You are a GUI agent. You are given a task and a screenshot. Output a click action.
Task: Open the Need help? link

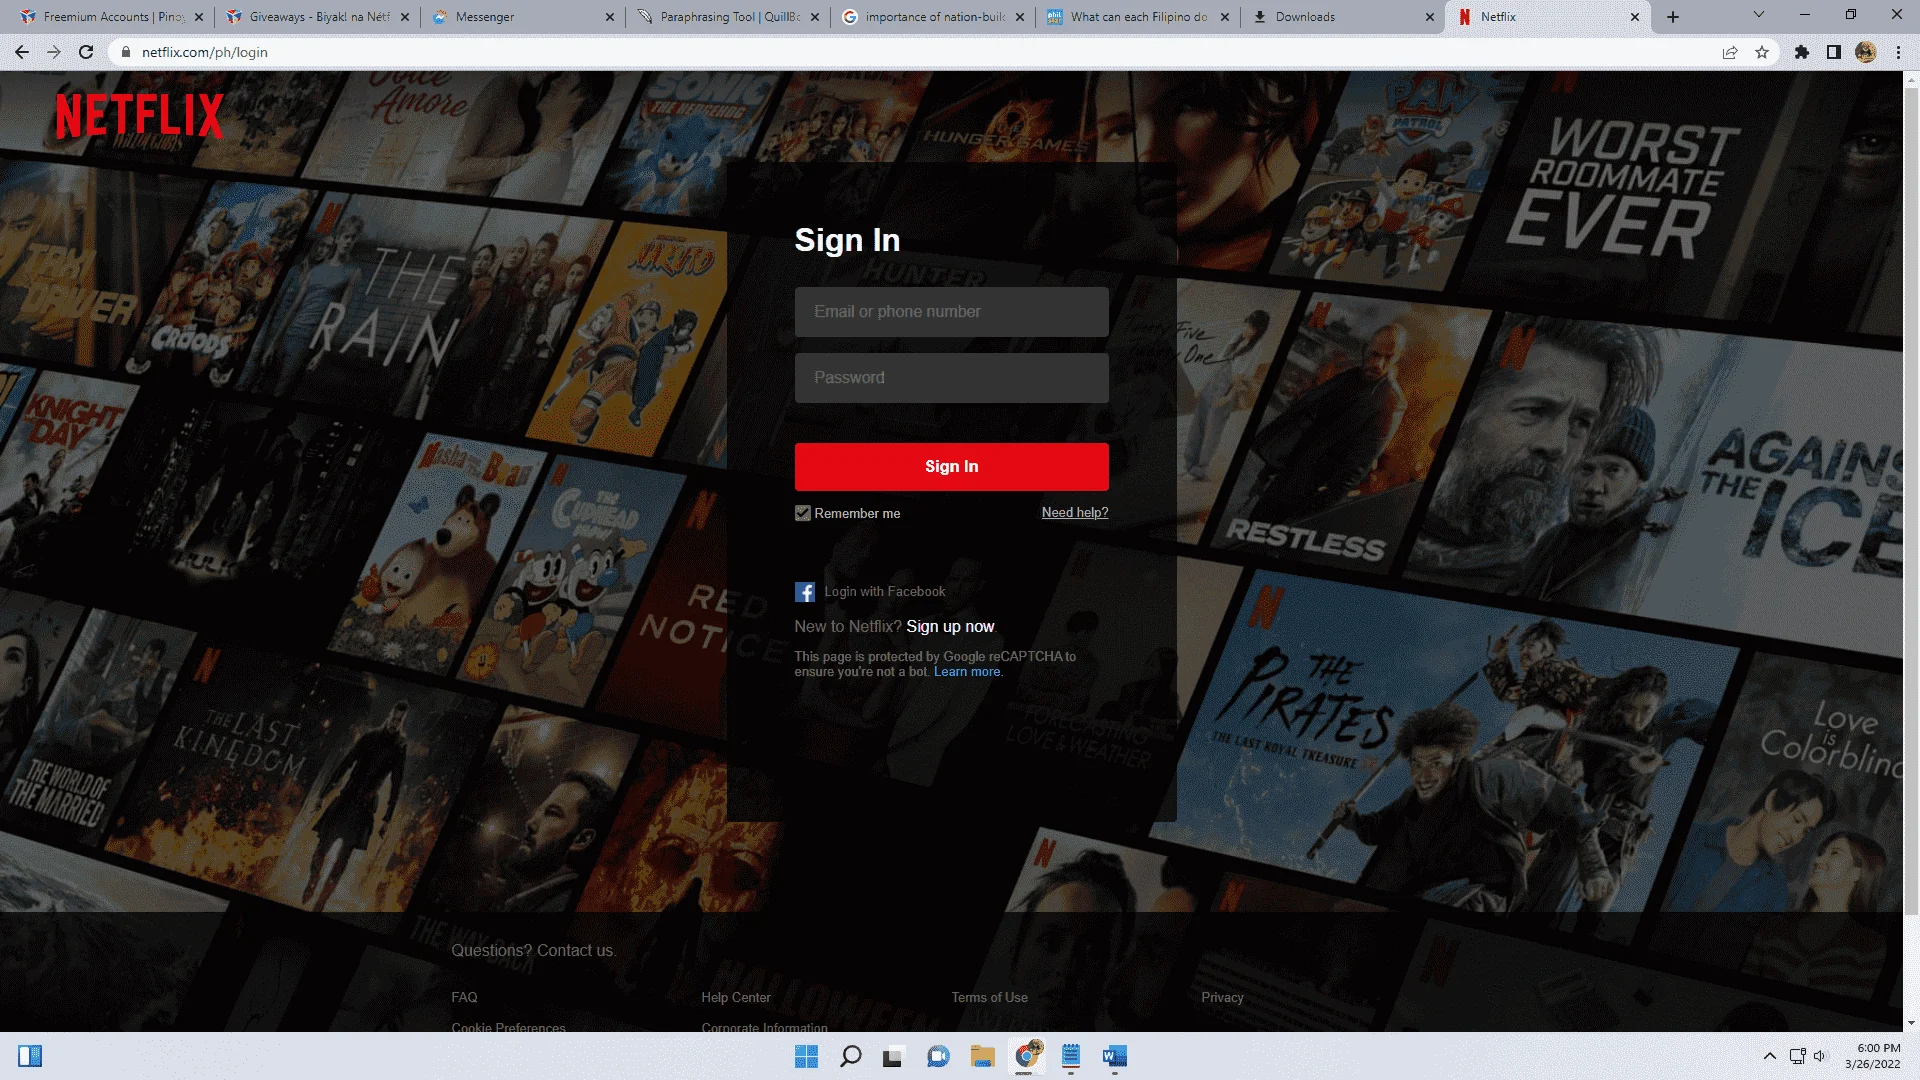[1075, 513]
